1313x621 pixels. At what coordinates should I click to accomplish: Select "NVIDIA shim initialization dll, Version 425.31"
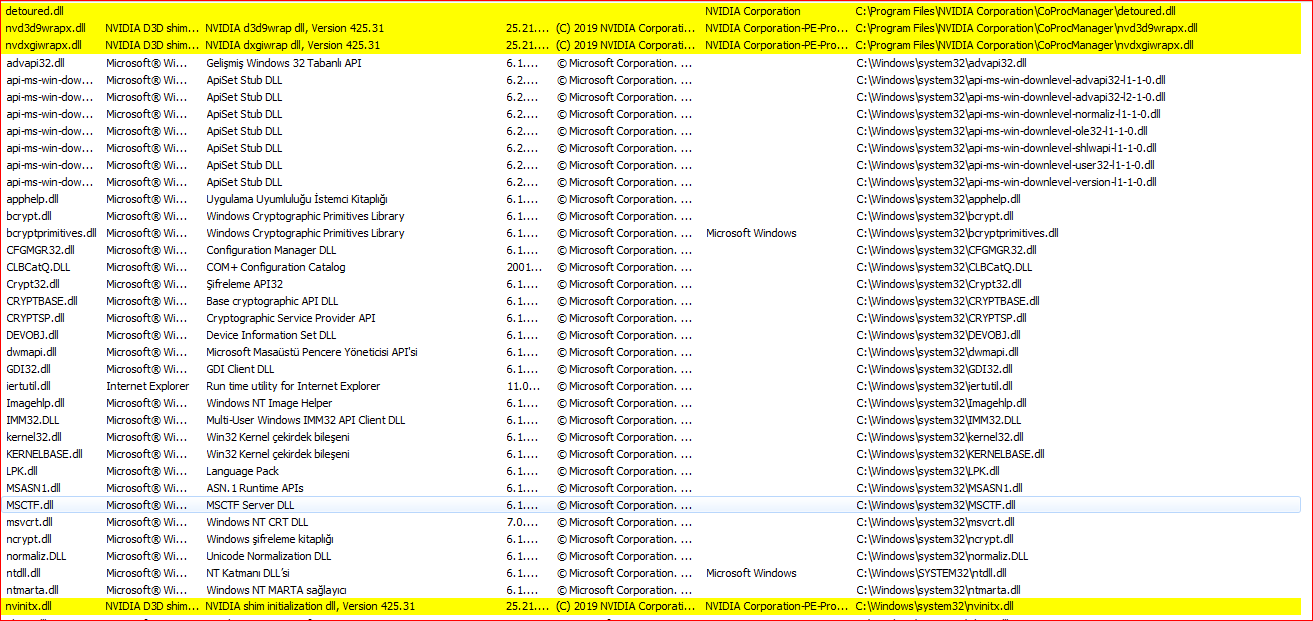point(310,607)
